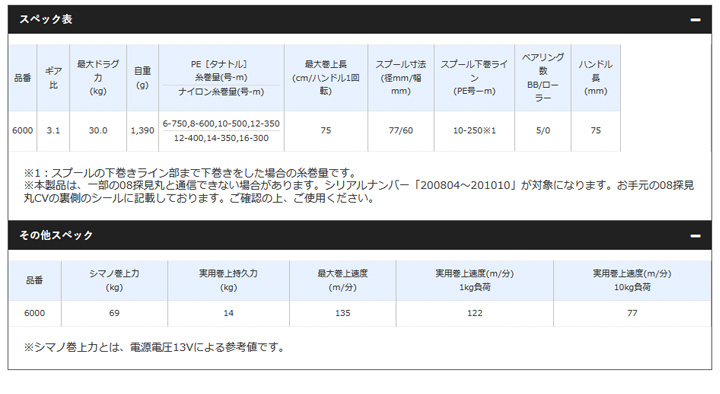The height and width of the screenshot is (394, 720).
Task: Select the 品番 column header in spec table
Action: click(22, 78)
